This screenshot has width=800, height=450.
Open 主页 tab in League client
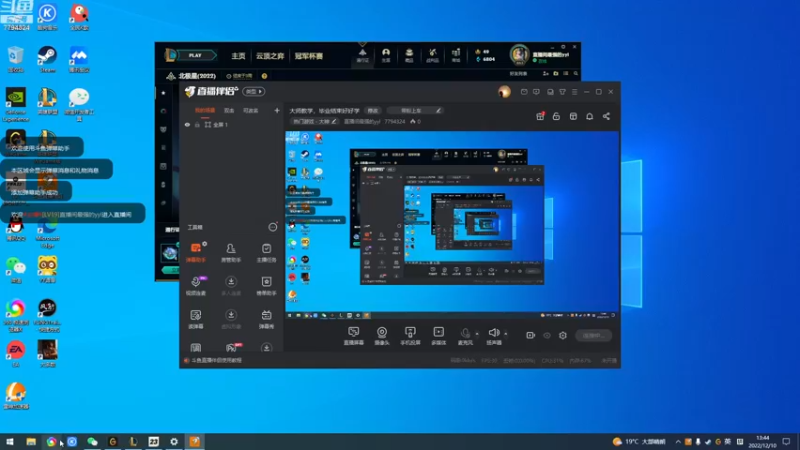[238, 56]
